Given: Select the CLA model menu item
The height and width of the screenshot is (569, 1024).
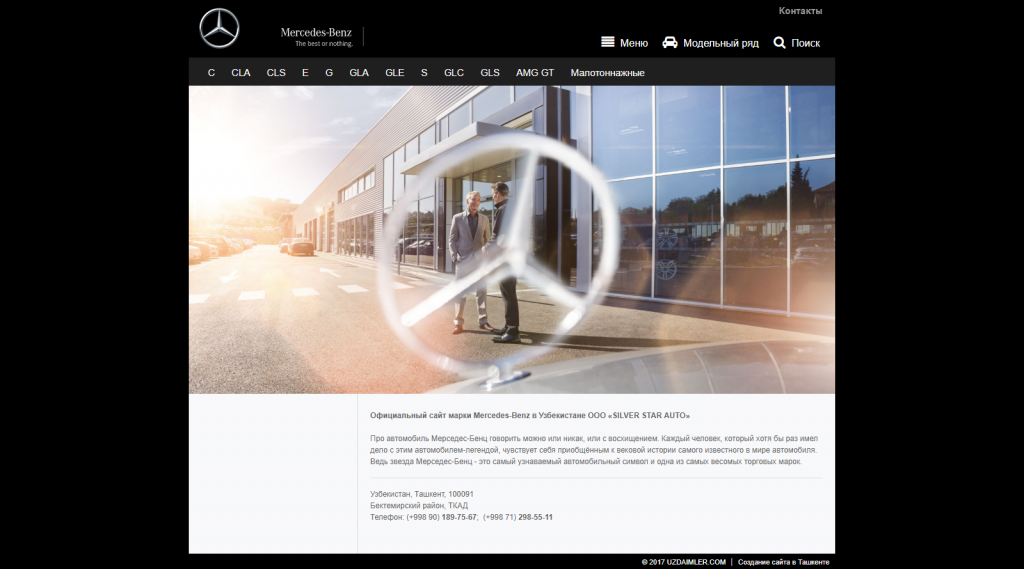Looking at the screenshot, I should click(240, 73).
